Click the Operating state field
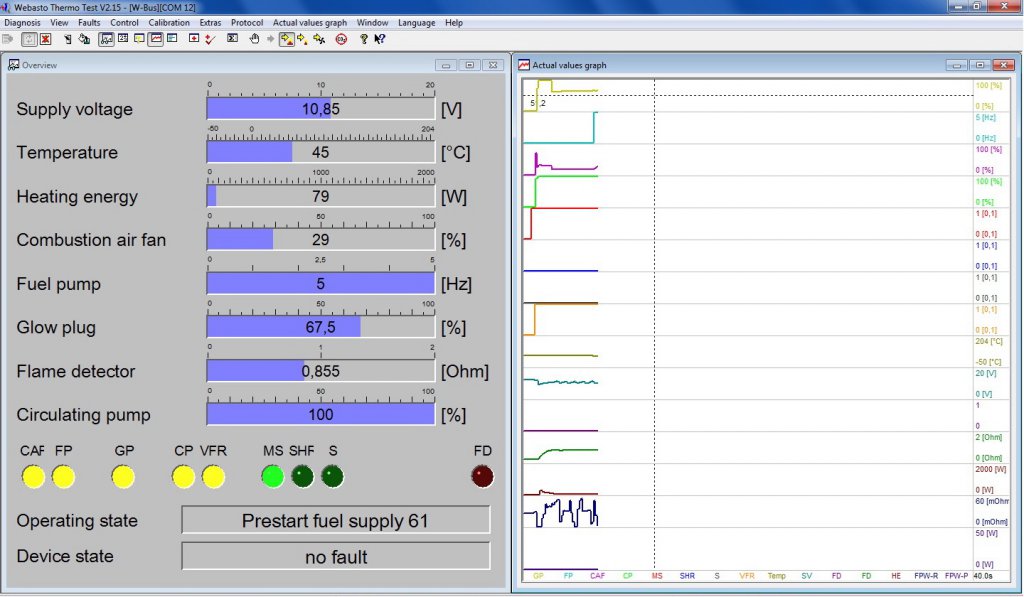This screenshot has width=1024, height=597. pos(335,520)
